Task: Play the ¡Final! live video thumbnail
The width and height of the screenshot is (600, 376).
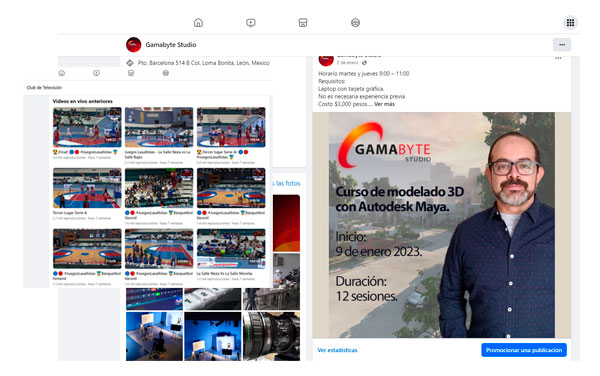Action: [x=87, y=127]
